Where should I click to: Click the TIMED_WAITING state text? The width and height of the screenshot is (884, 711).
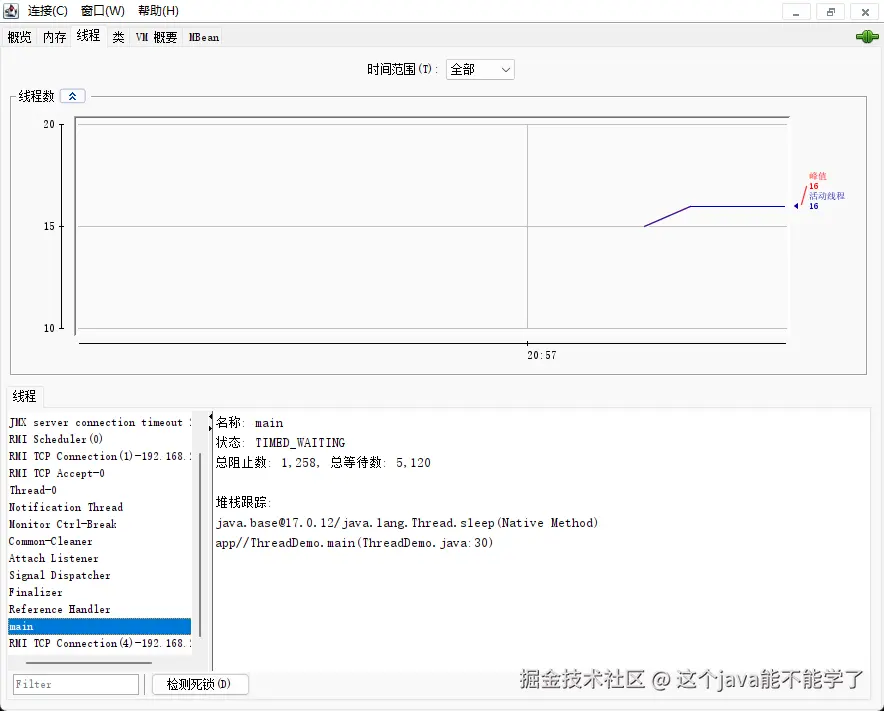(300, 443)
